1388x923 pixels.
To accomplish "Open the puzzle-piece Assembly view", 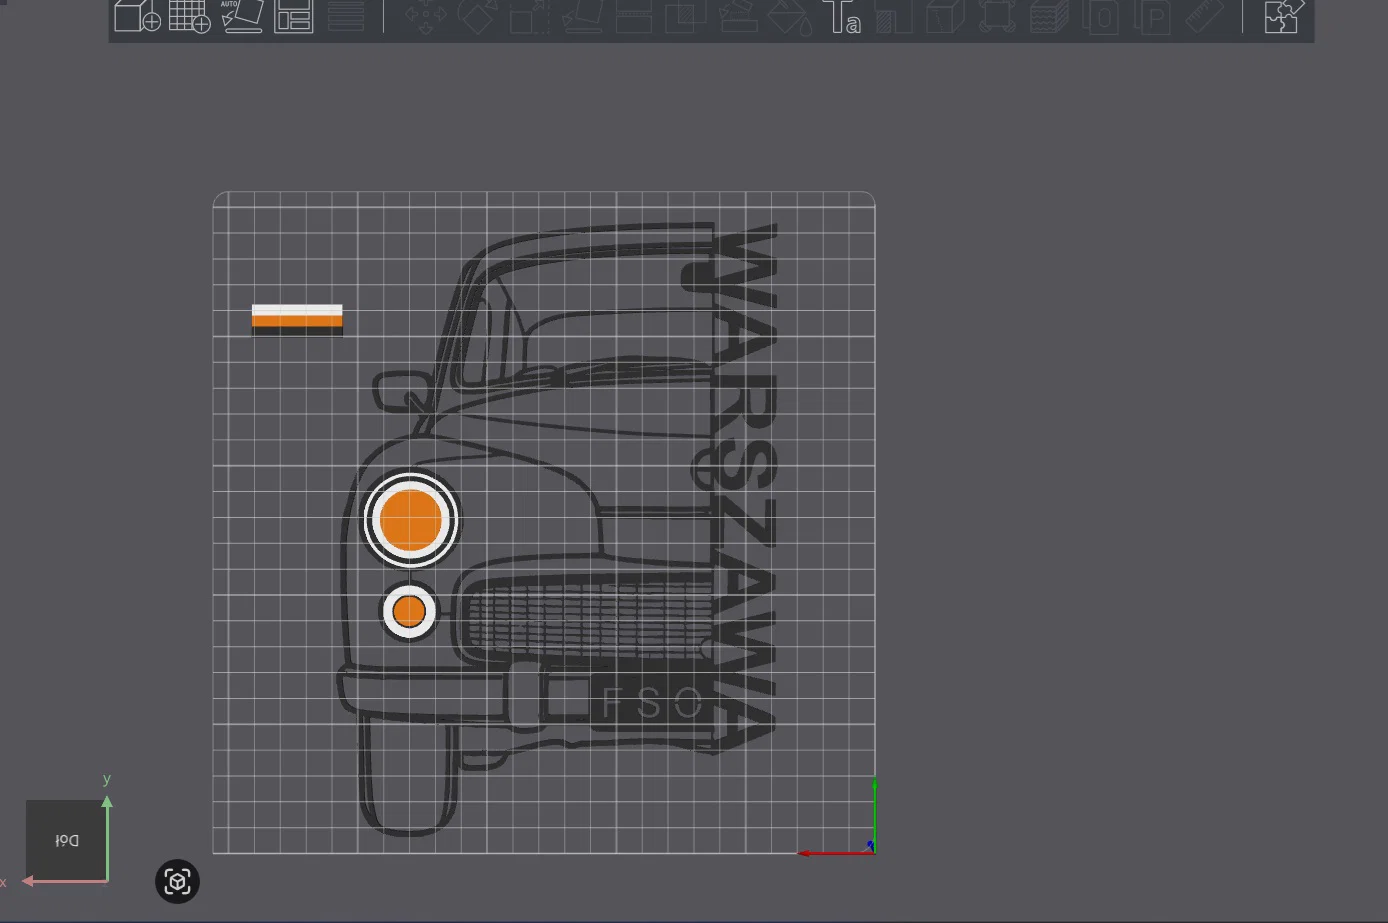I will click(x=1283, y=17).
